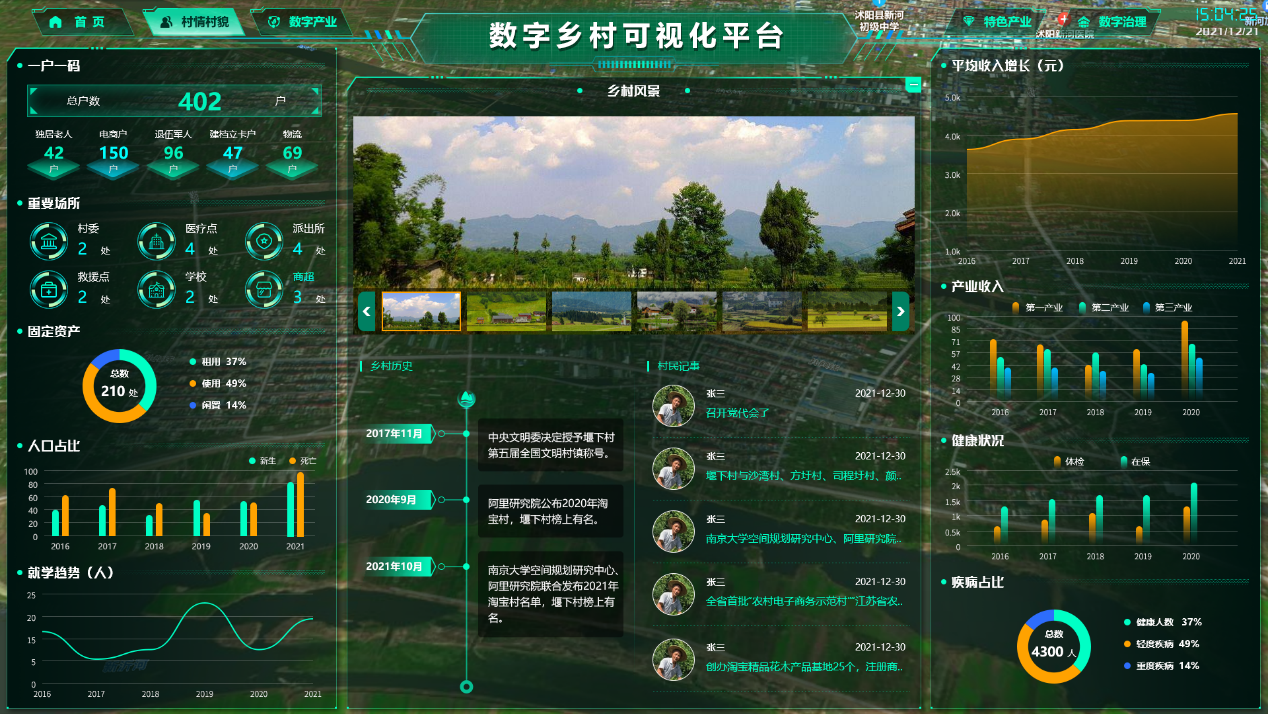Click the 平均收入增长 area chart

pos(1101,180)
